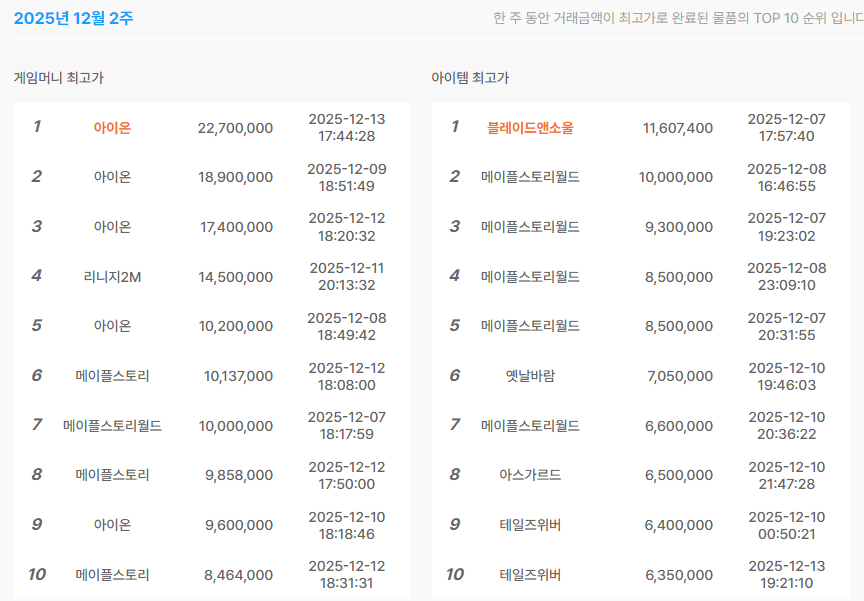Select 게임머니 최고가 section title

point(59,78)
